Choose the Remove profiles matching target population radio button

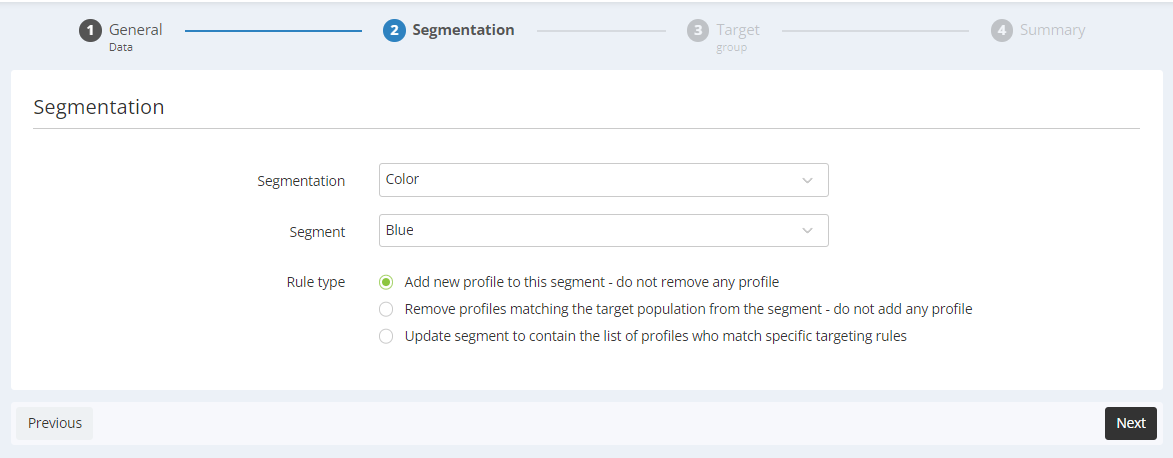coord(385,309)
